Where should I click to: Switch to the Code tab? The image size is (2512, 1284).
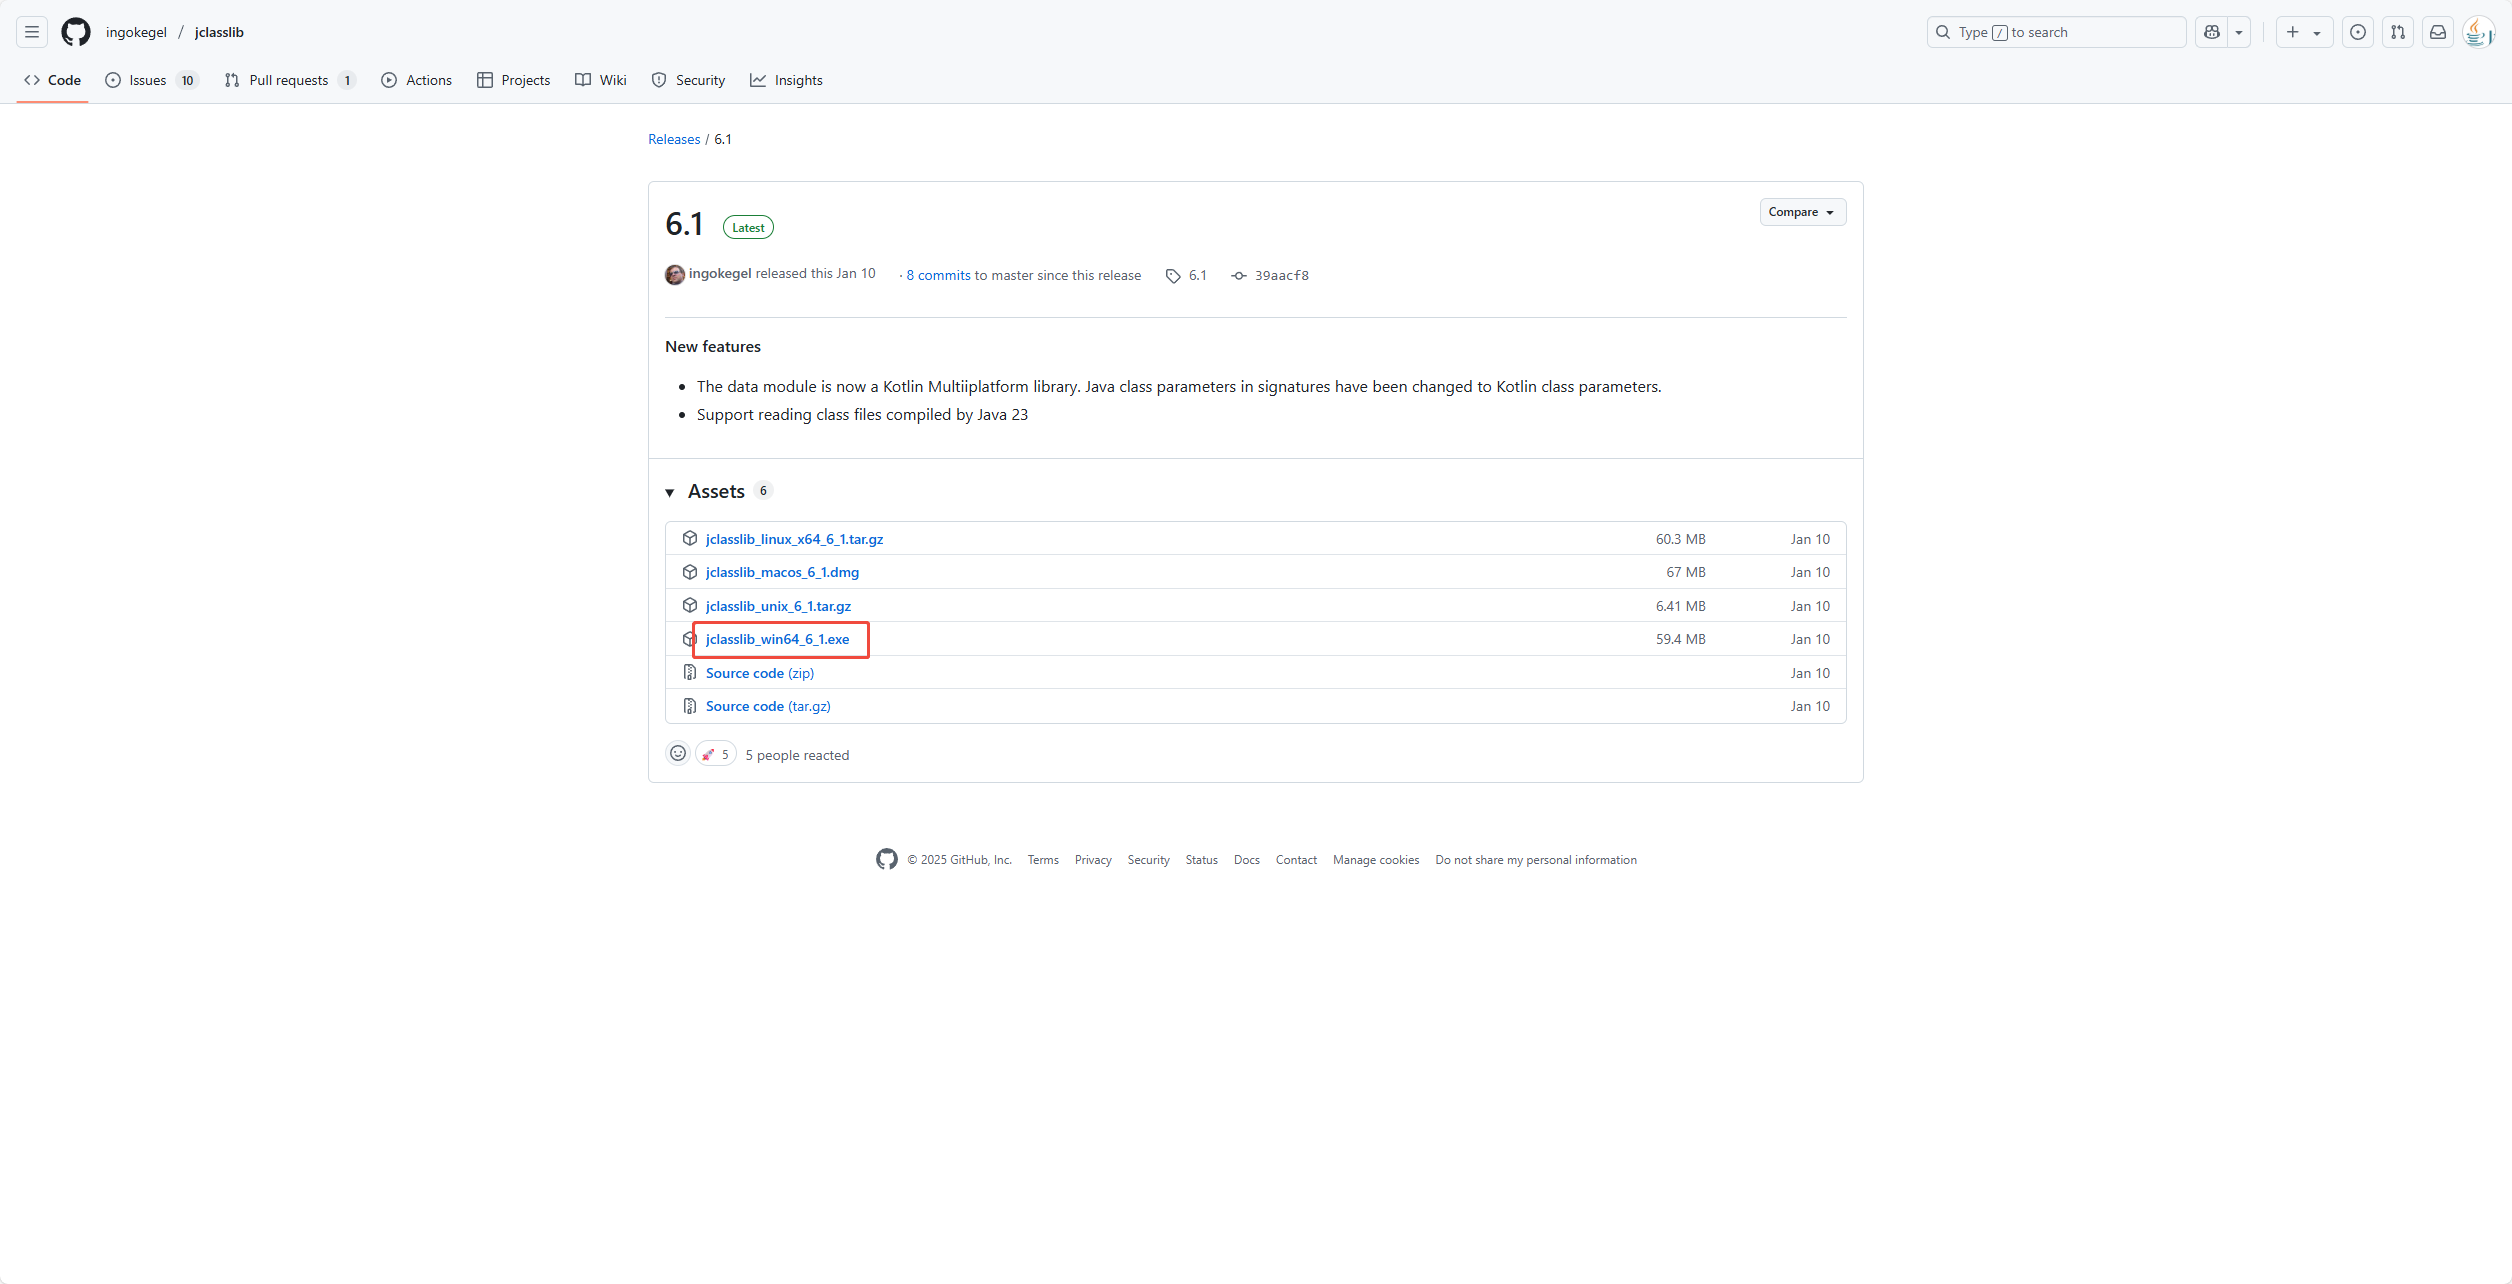(x=53, y=80)
